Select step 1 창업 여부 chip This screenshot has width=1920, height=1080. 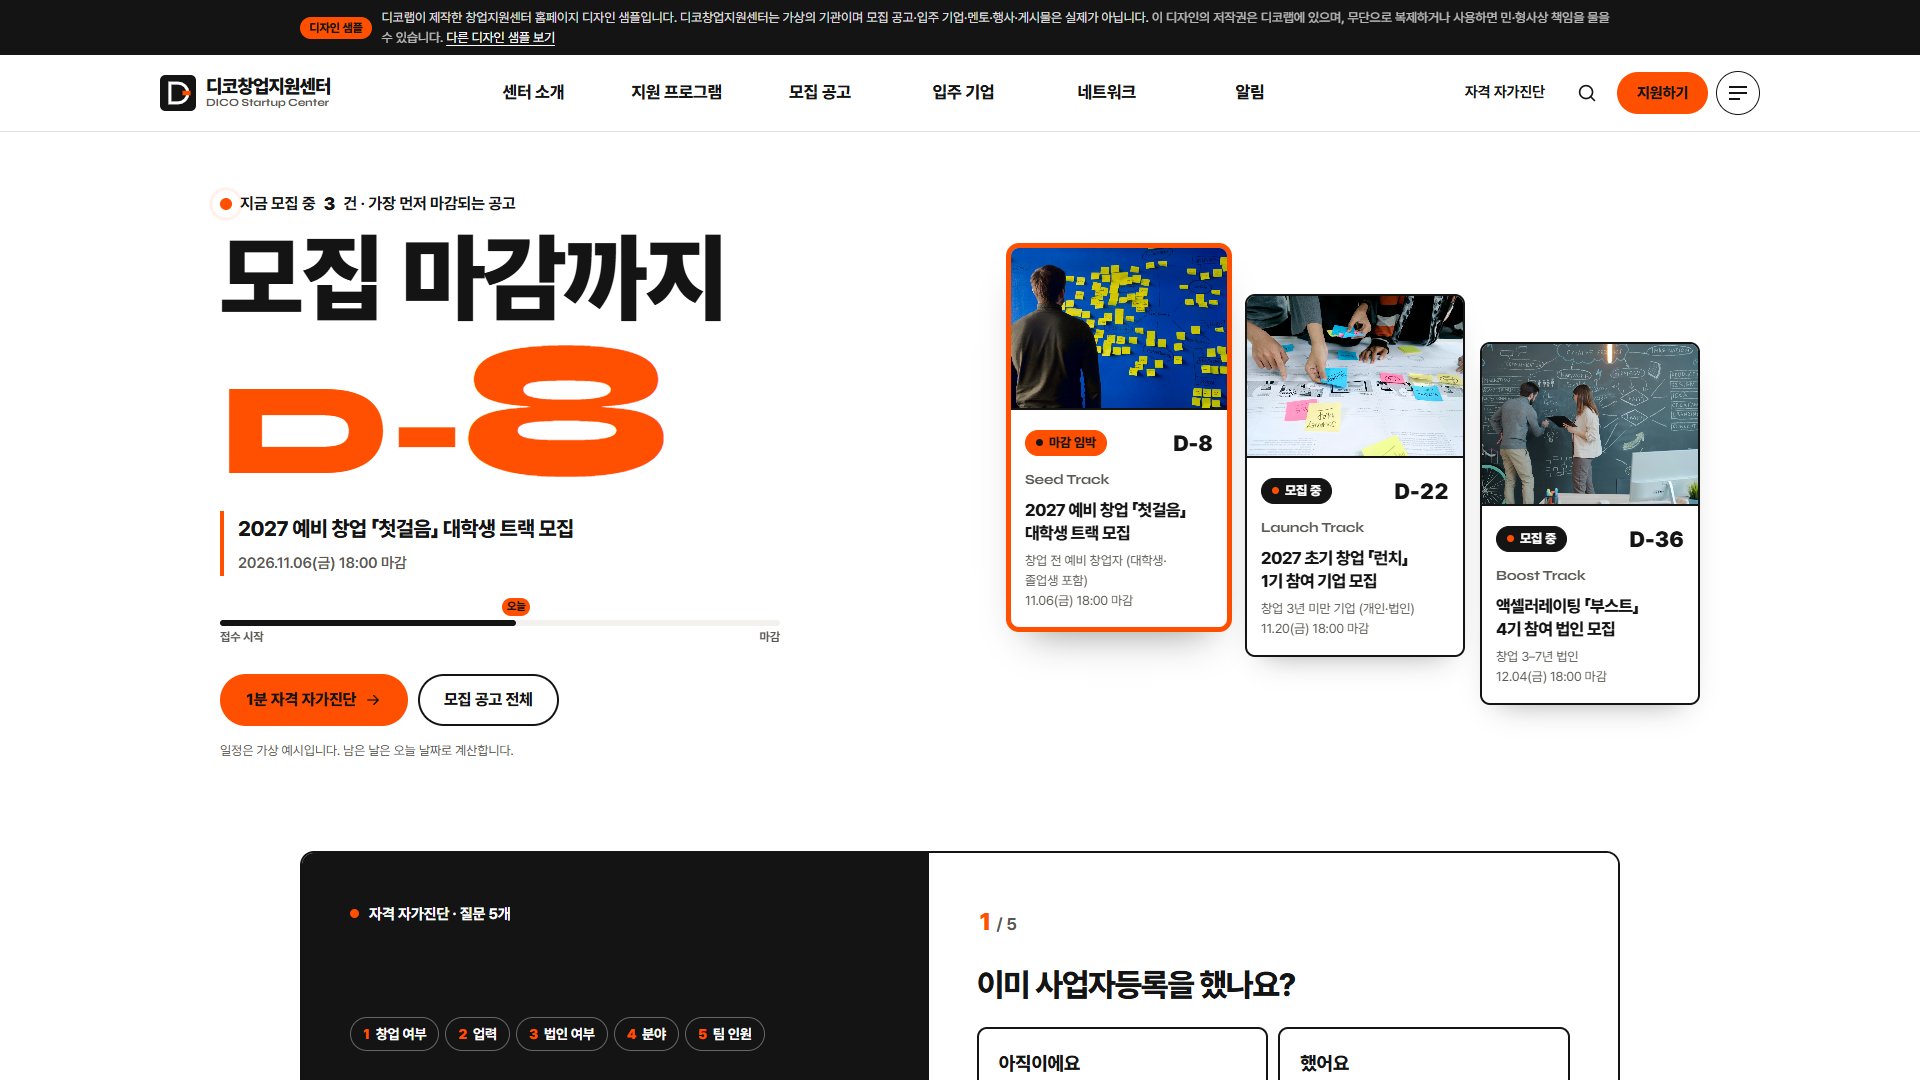point(394,1034)
